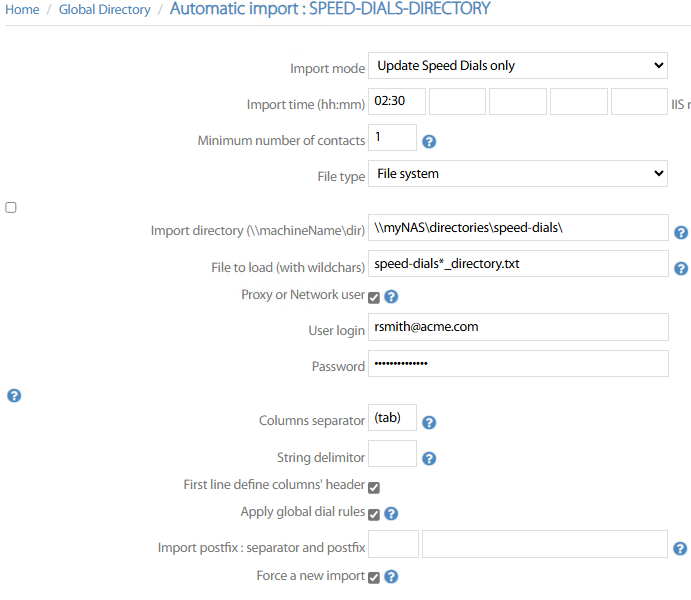
Task: Click help icon next to Apply global dial rules
Action: click(392, 514)
